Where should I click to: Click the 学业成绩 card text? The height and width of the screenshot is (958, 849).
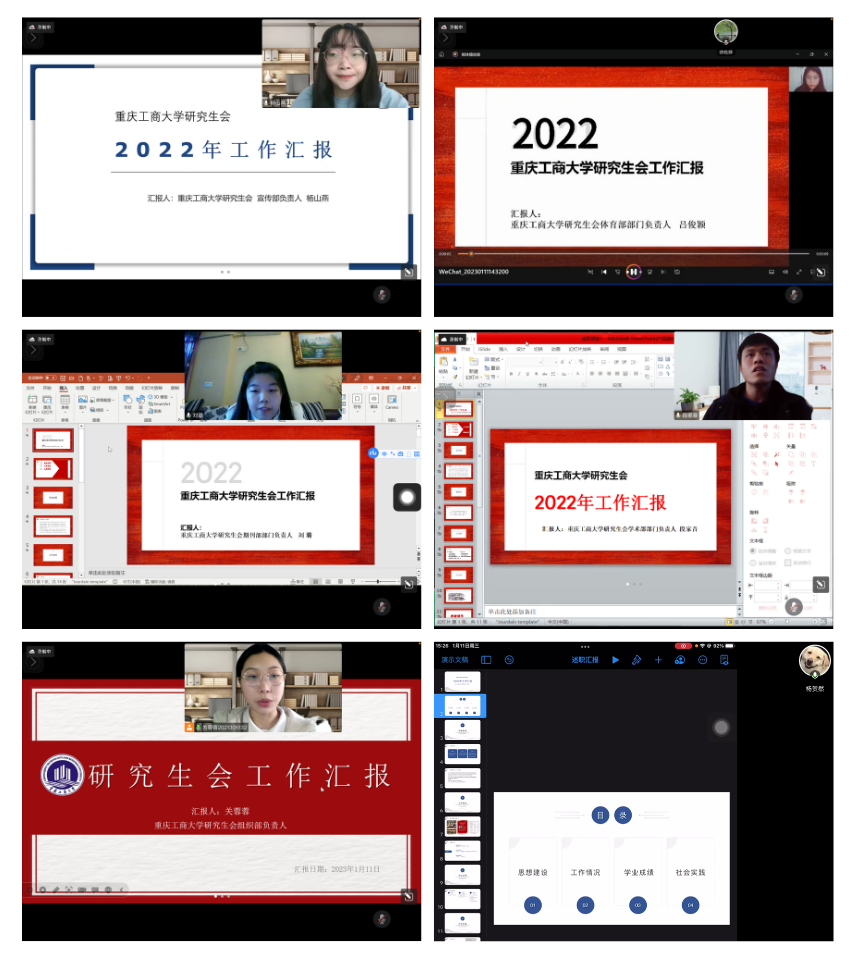pos(638,872)
